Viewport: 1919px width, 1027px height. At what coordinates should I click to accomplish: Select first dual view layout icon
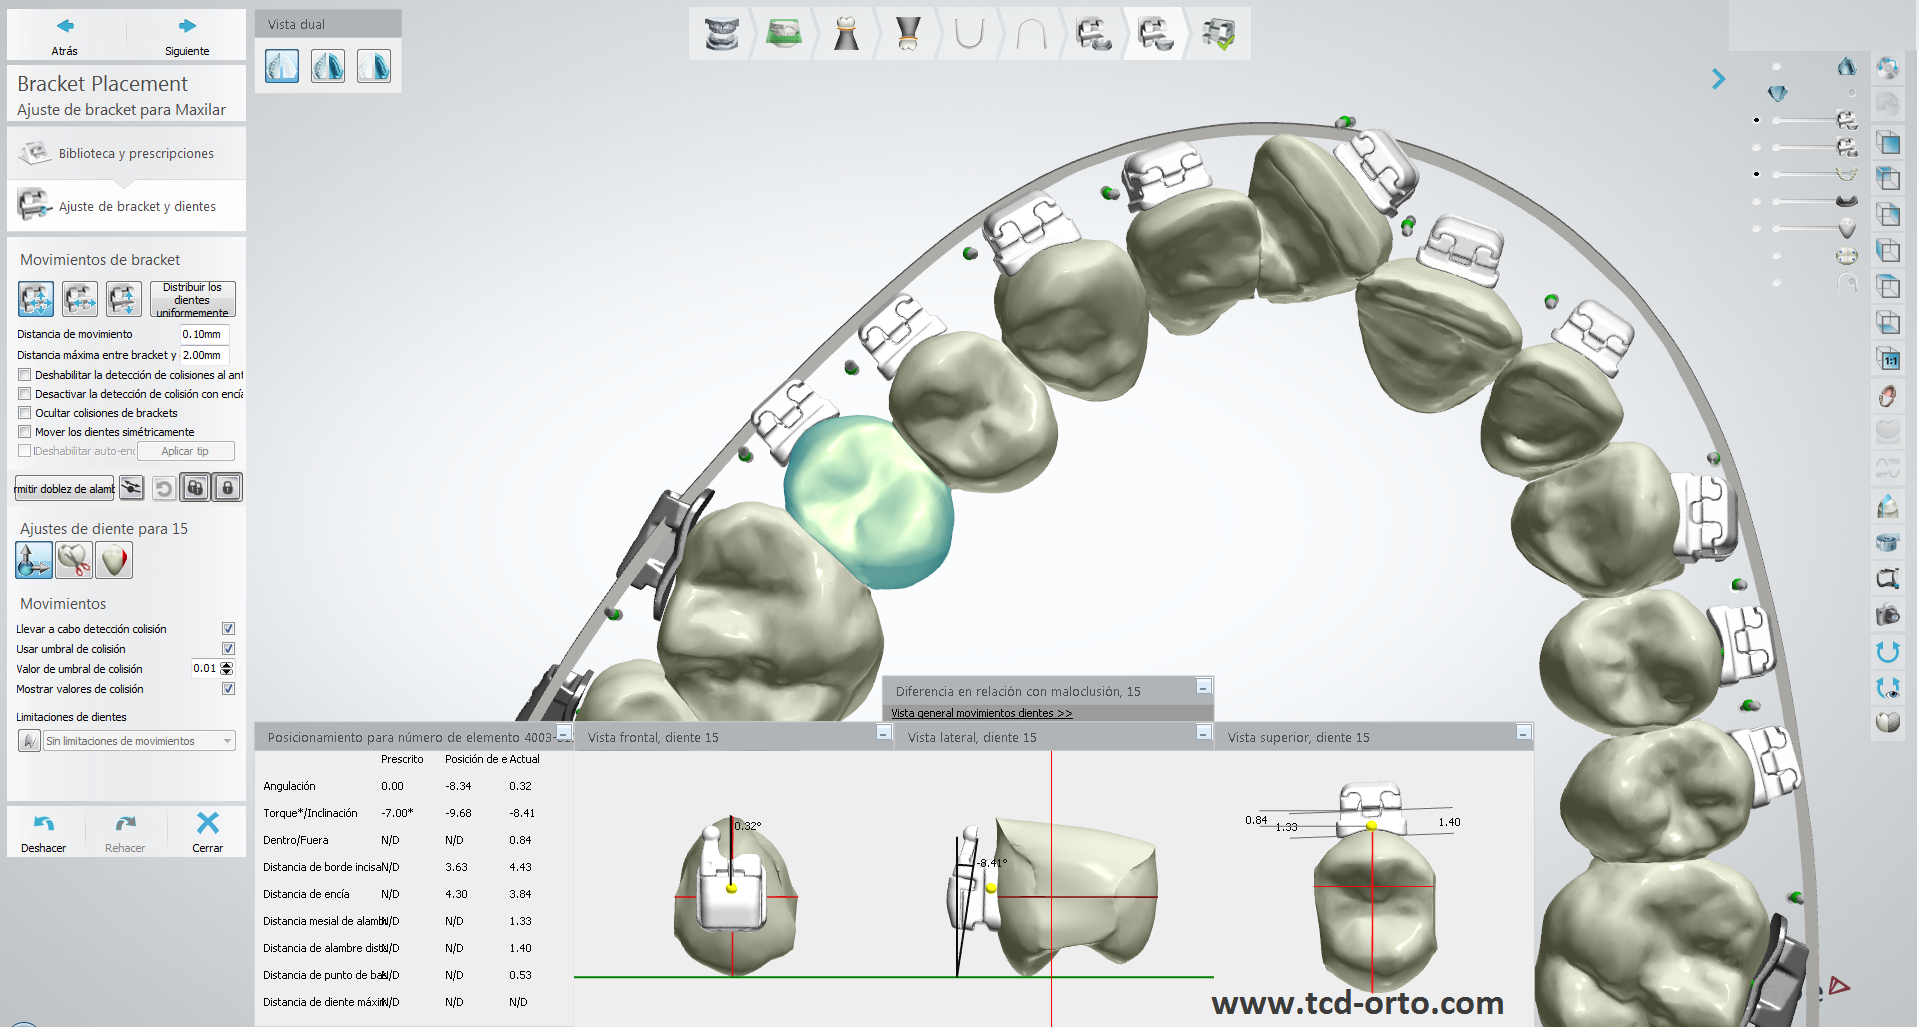282,67
